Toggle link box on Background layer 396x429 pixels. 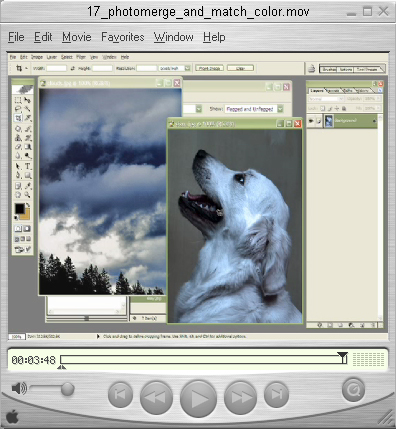coord(319,121)
